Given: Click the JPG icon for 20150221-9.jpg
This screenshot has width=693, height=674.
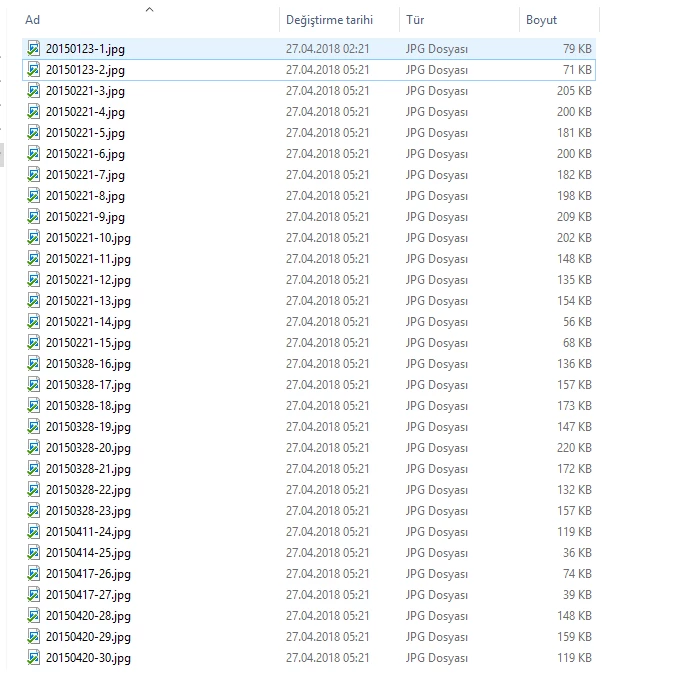Looking at the screenshot, I should [x=34, y=217].
